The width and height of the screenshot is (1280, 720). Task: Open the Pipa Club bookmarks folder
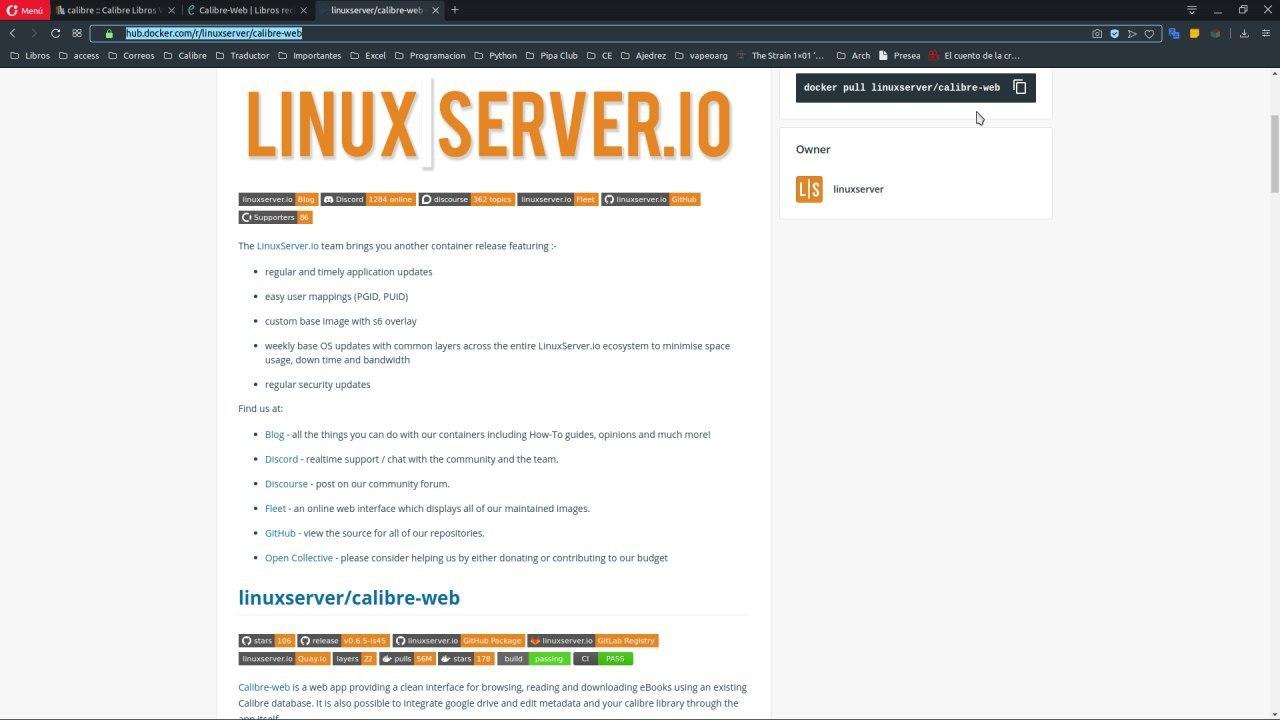(x=551, y=56)
